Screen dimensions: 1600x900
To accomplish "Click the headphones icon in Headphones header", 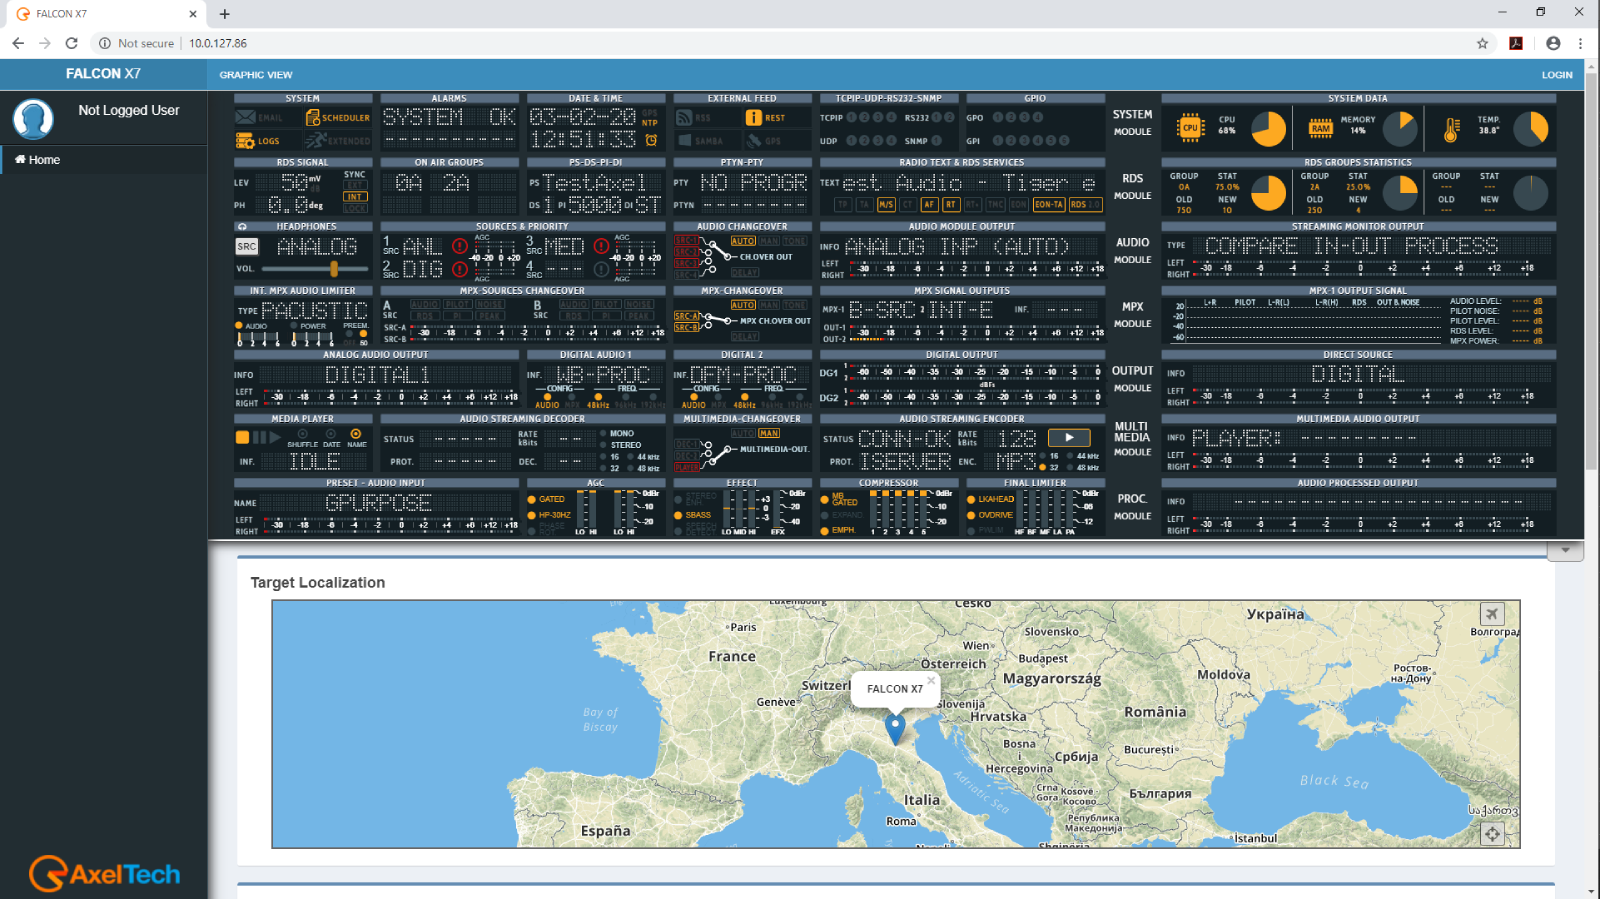I will point(242,227).
